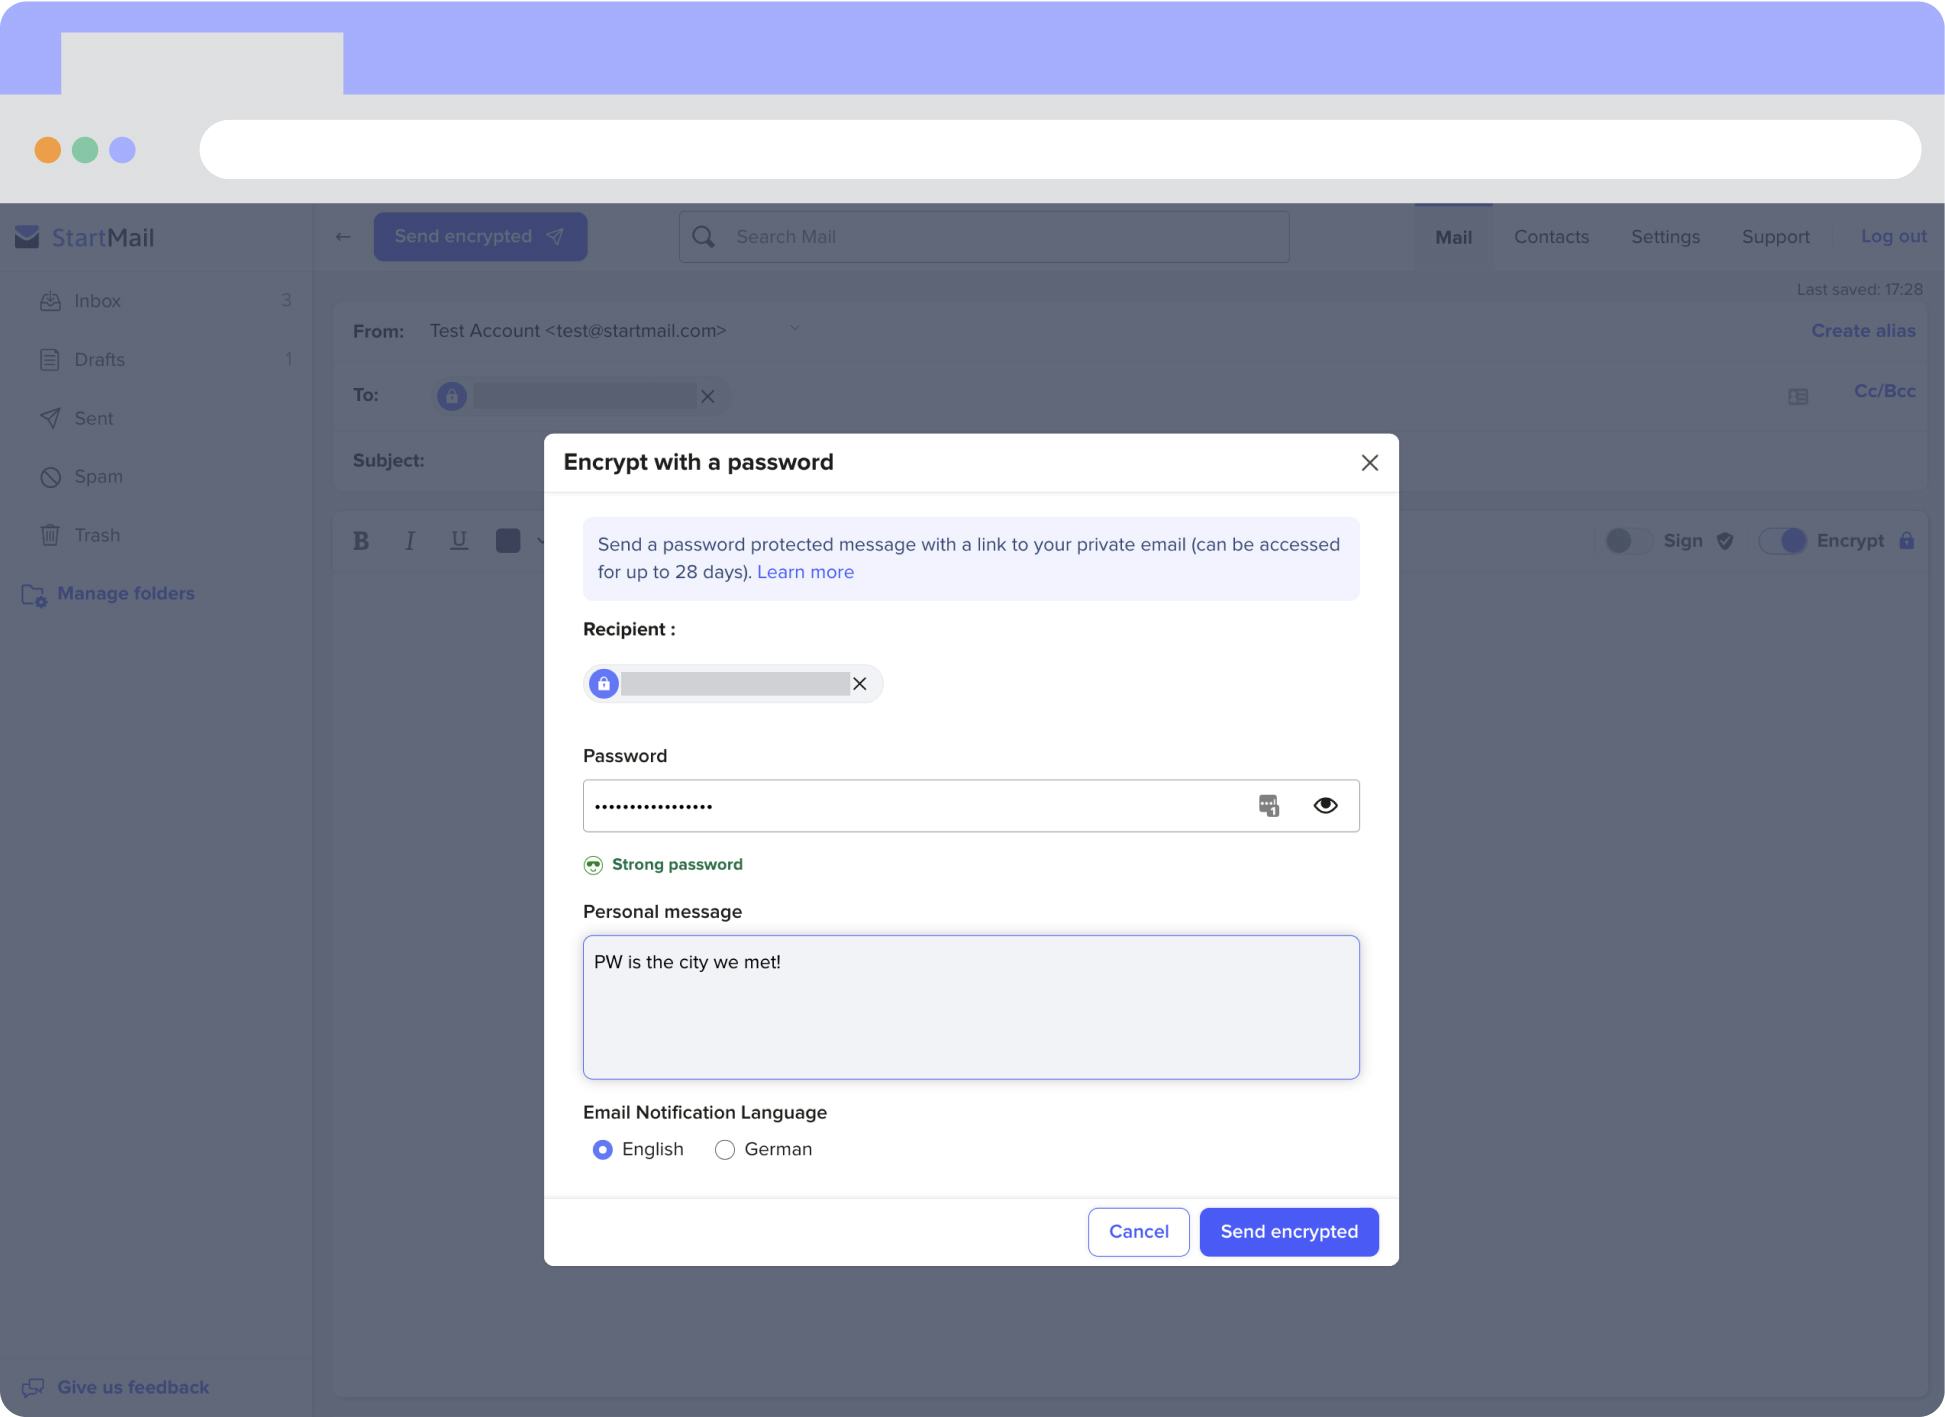Switch to the Contacts tab
The image size is (1945, 1417).
point(1551,236)
